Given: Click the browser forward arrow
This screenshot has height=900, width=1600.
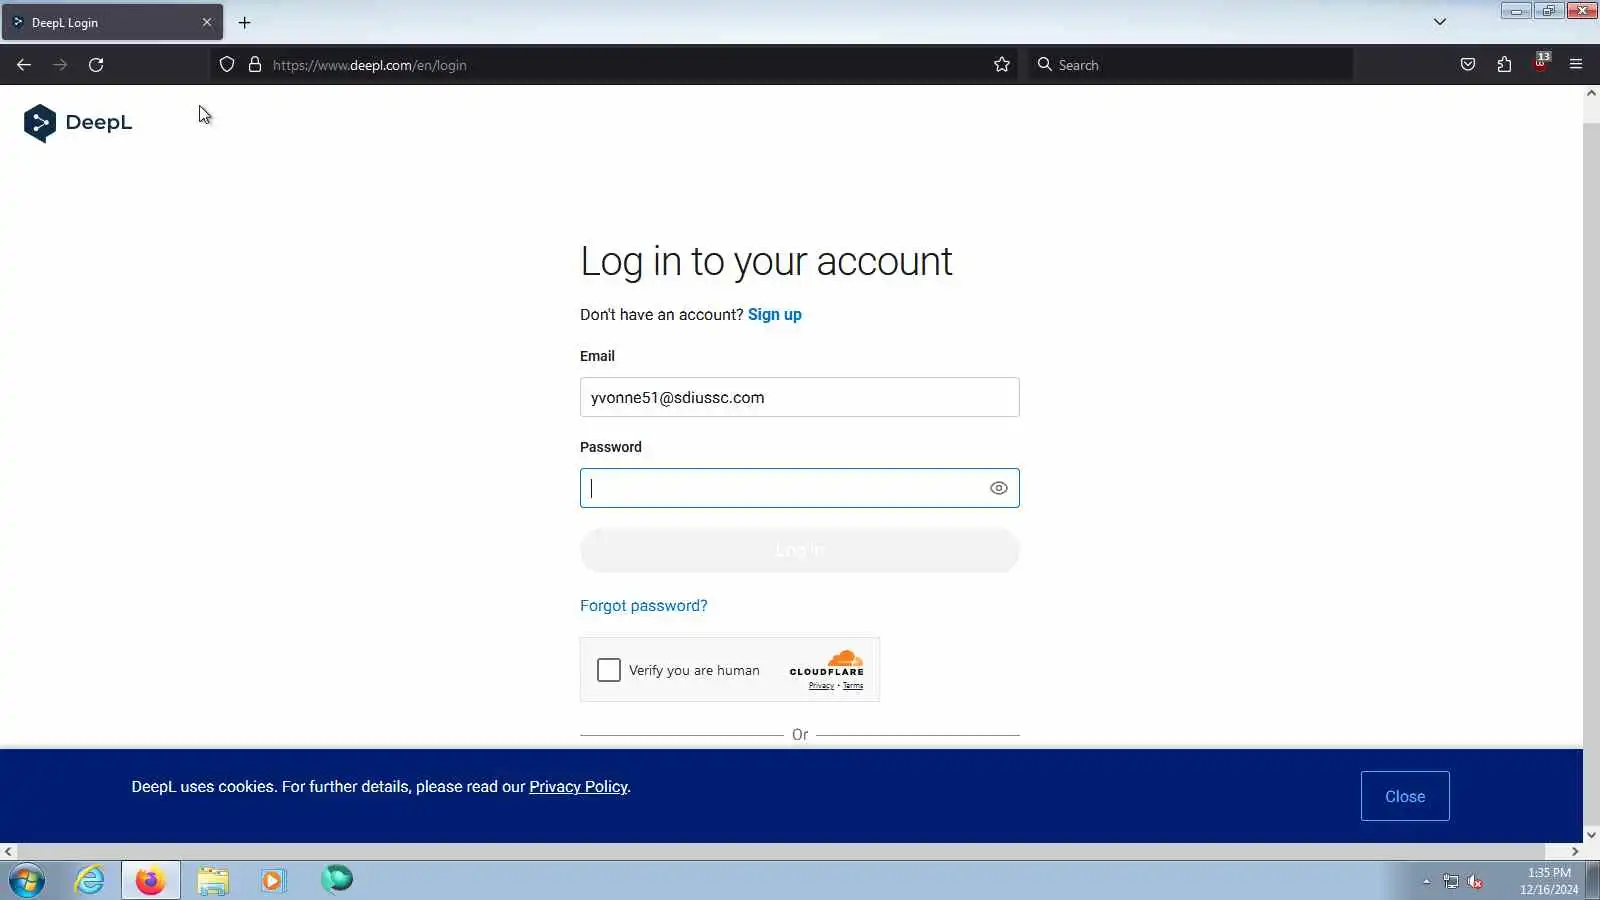Looking at the screenshot, I should (x=60, y=65).
